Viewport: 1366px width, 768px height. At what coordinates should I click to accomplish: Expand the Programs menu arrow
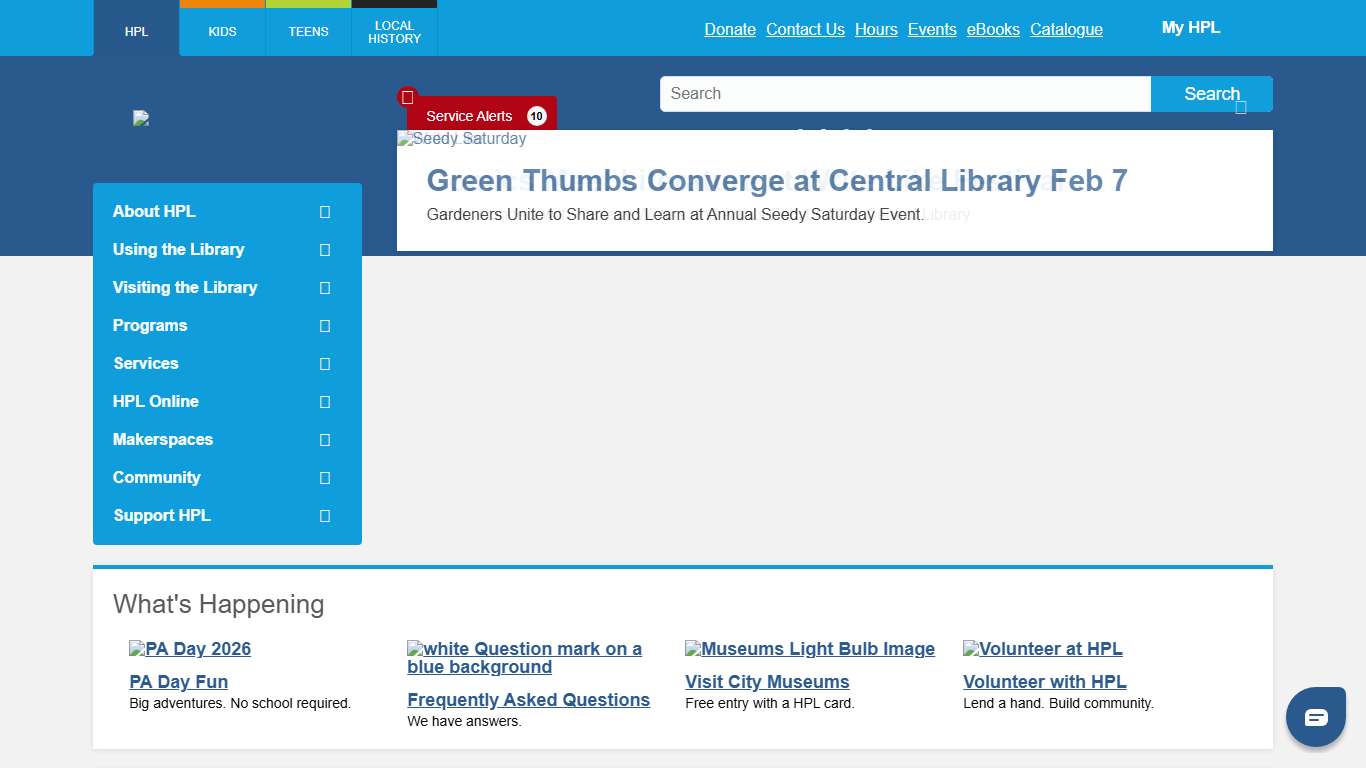tap(325, 326)
